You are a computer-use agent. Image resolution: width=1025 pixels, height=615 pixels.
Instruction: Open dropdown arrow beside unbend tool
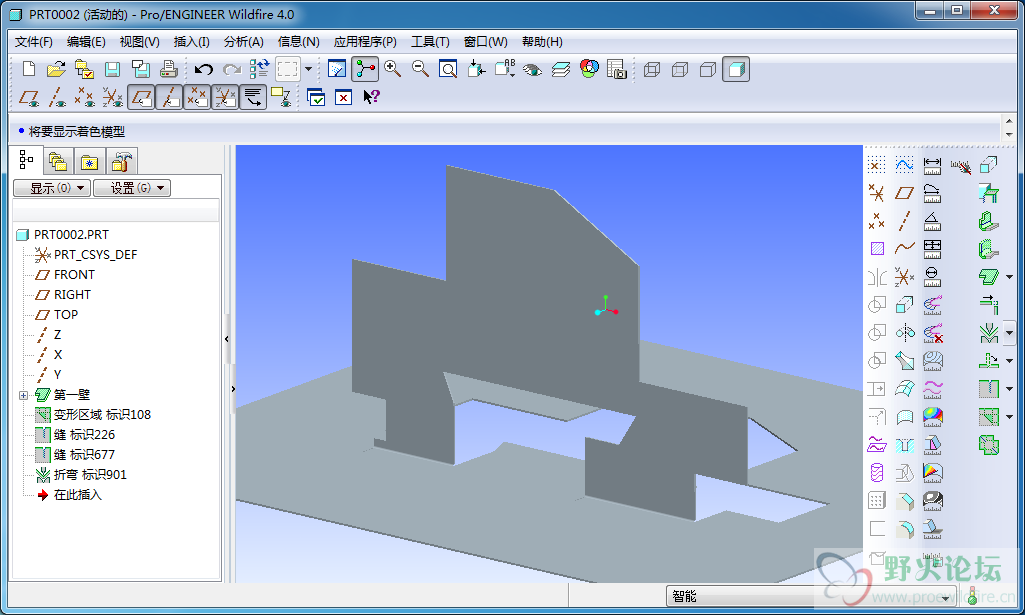tap(1009, 361)
